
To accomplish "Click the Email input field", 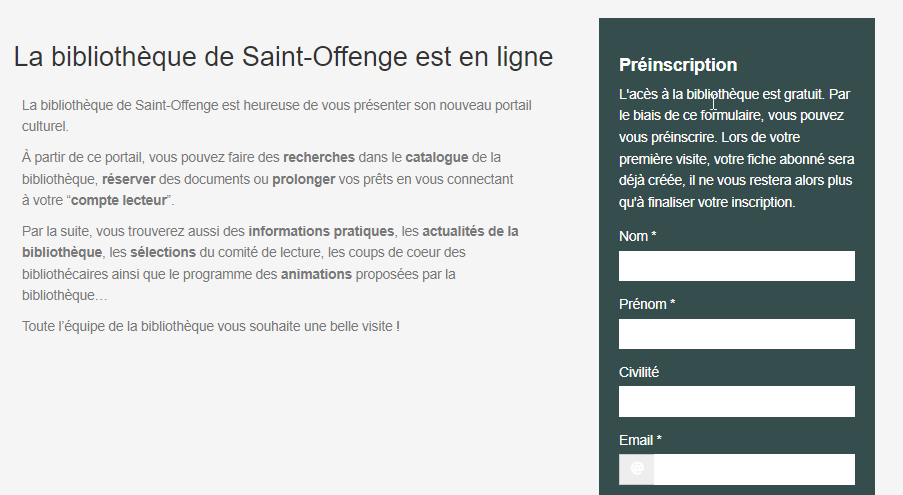I will tap(754, 469).
